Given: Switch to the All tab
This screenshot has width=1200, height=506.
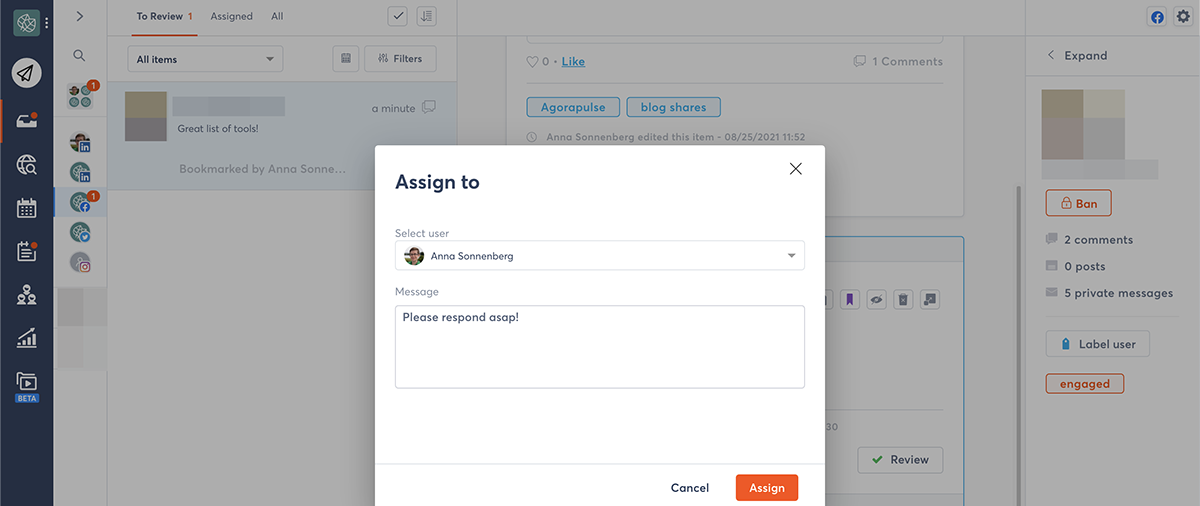Looking at the screenshot, I should coord(277,17).
